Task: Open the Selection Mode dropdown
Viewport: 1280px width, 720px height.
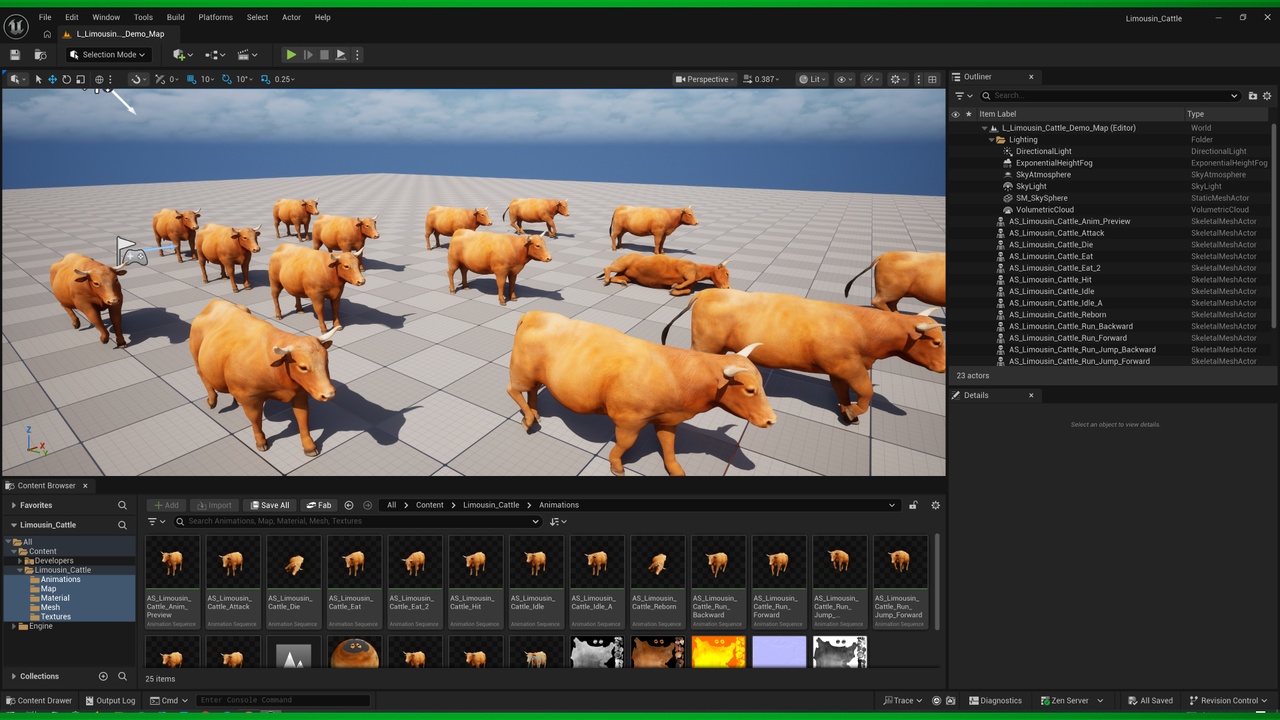Action: 108,55
